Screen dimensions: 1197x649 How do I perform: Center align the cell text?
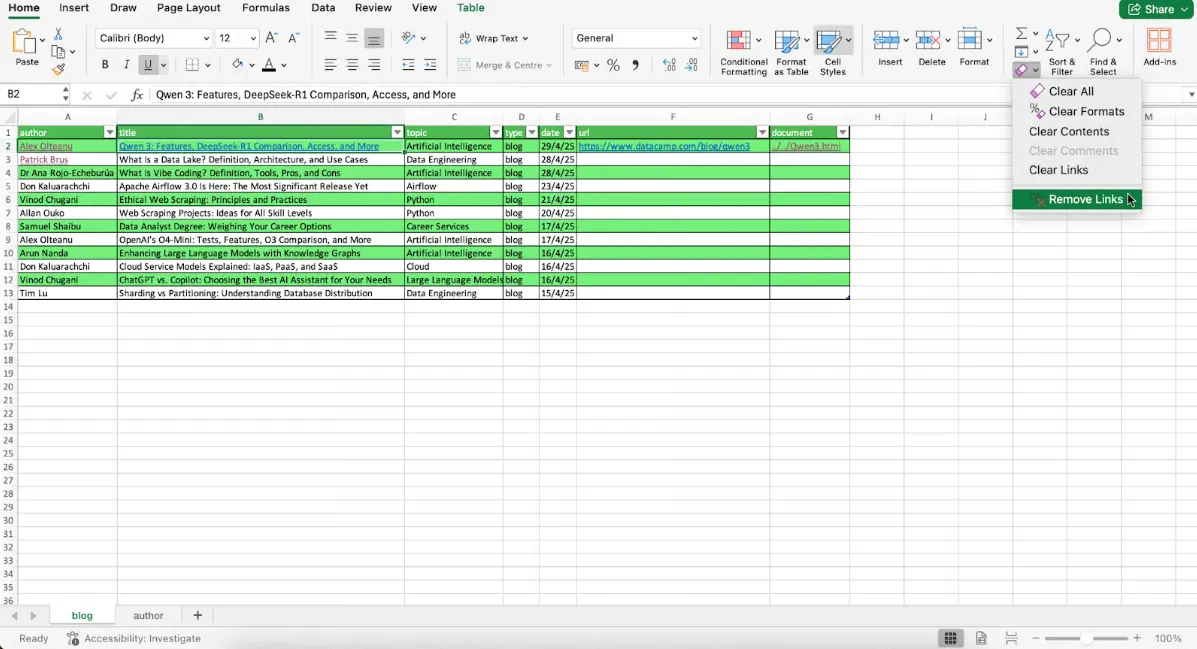click(352, 65)
